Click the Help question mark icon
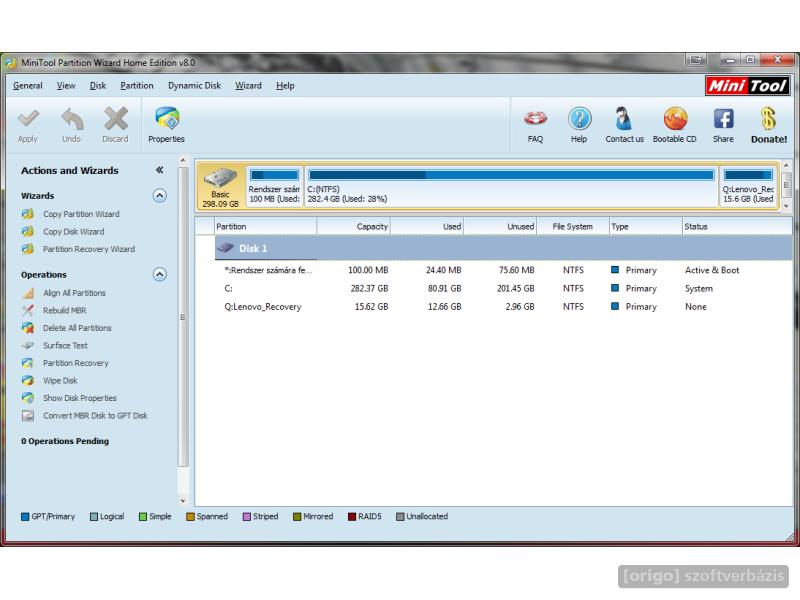The width and height of the screenshot is (800, 600). point(580,118)
